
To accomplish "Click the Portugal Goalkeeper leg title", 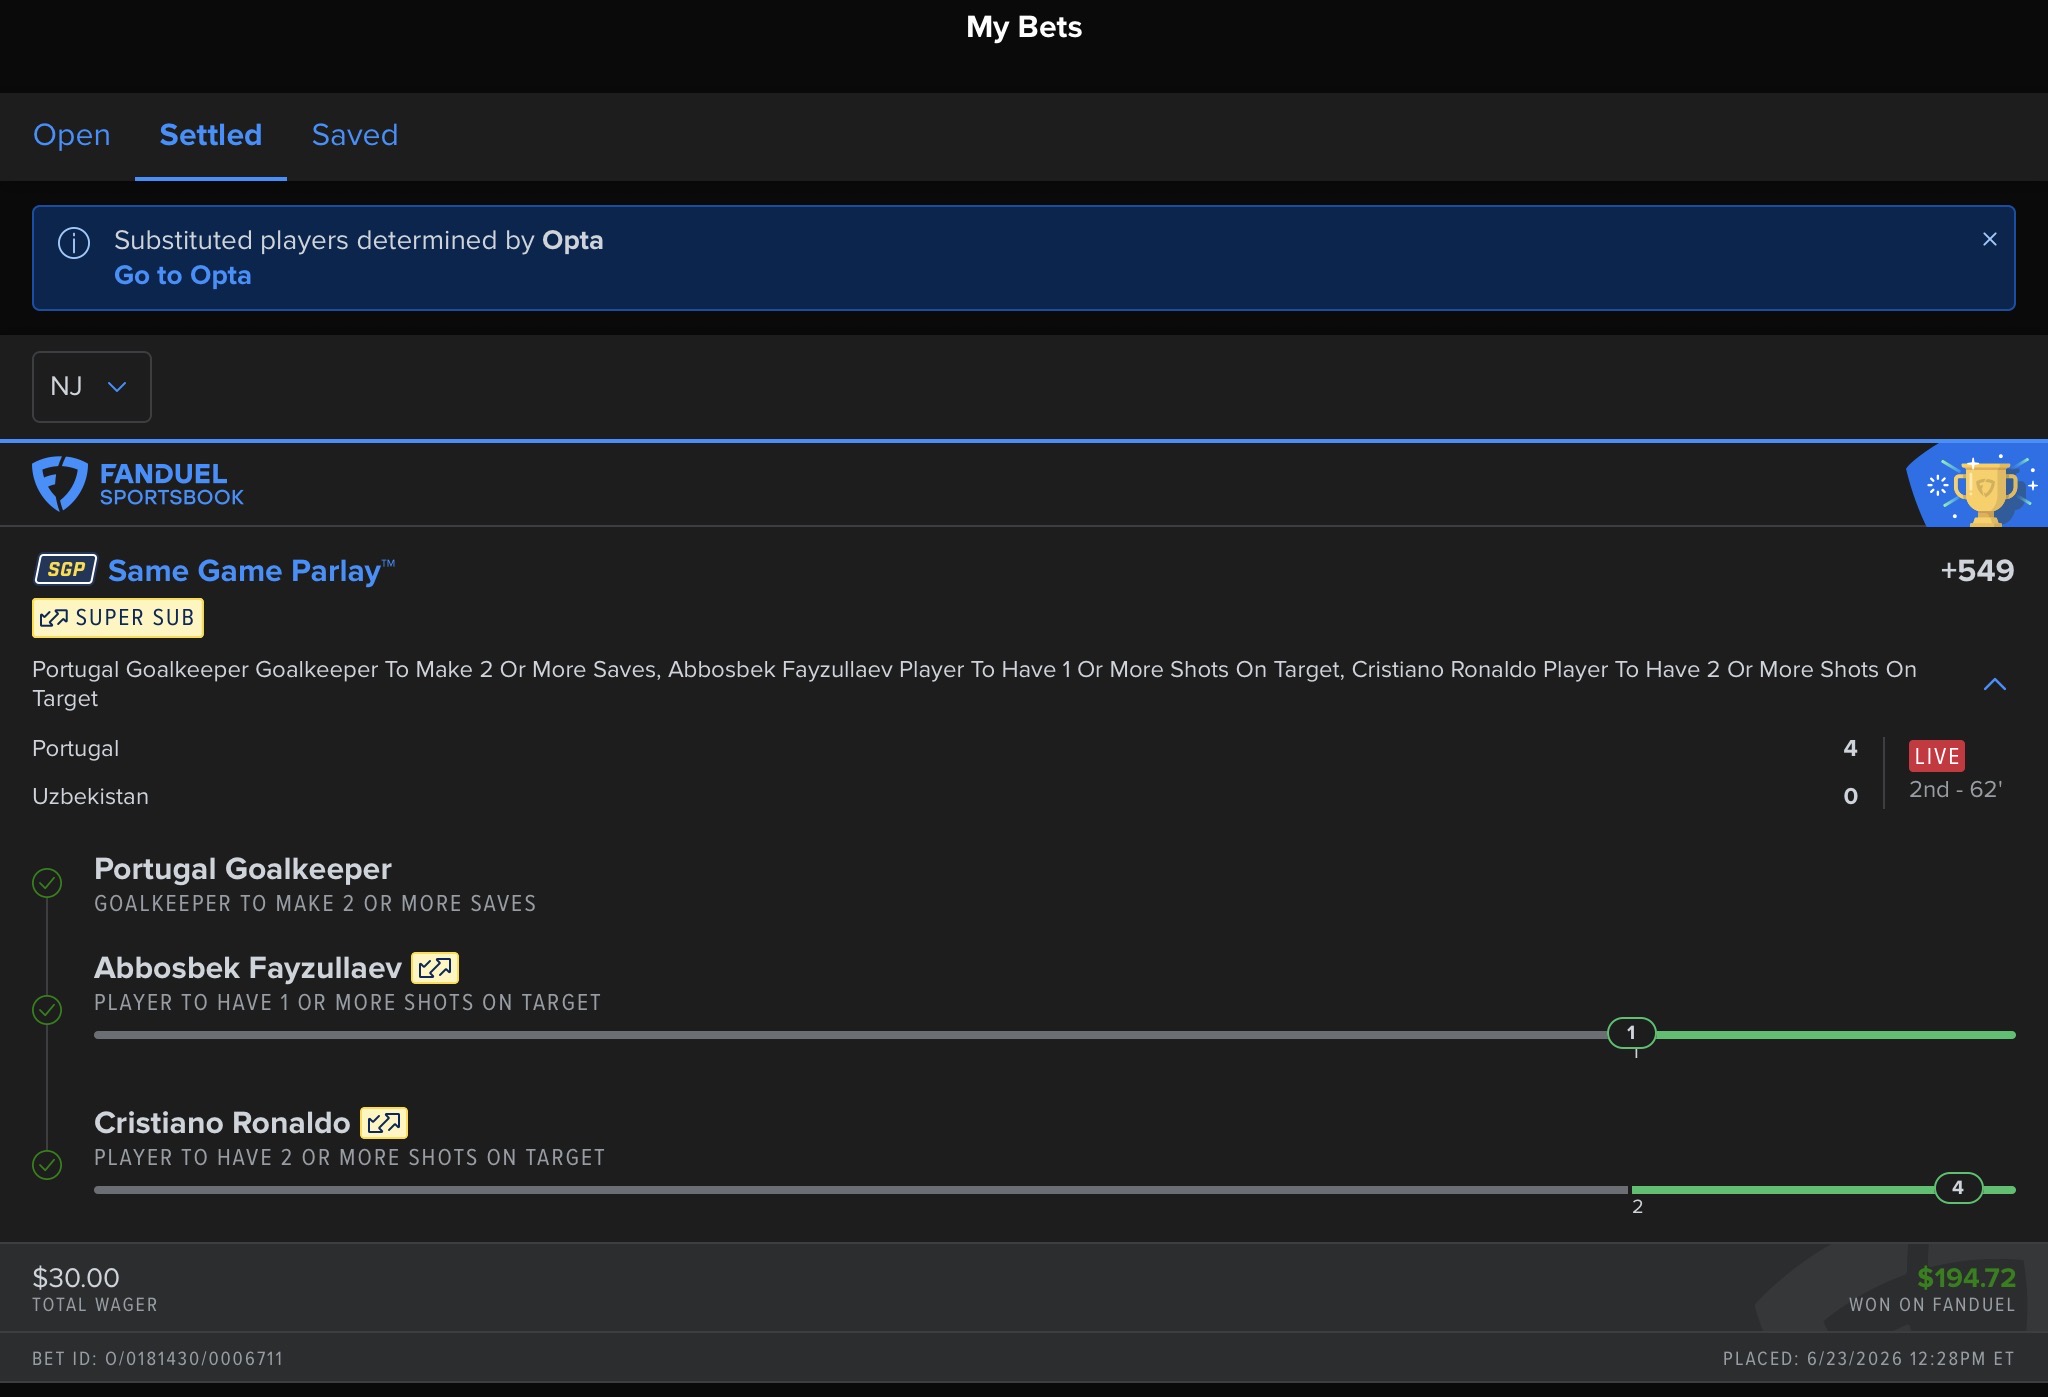I will coord(243,868).
